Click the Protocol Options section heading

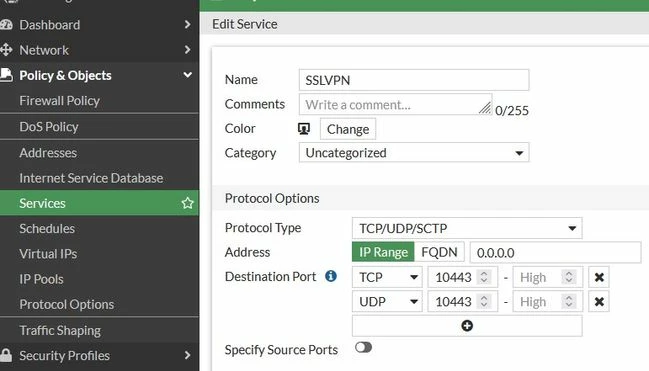272,198
